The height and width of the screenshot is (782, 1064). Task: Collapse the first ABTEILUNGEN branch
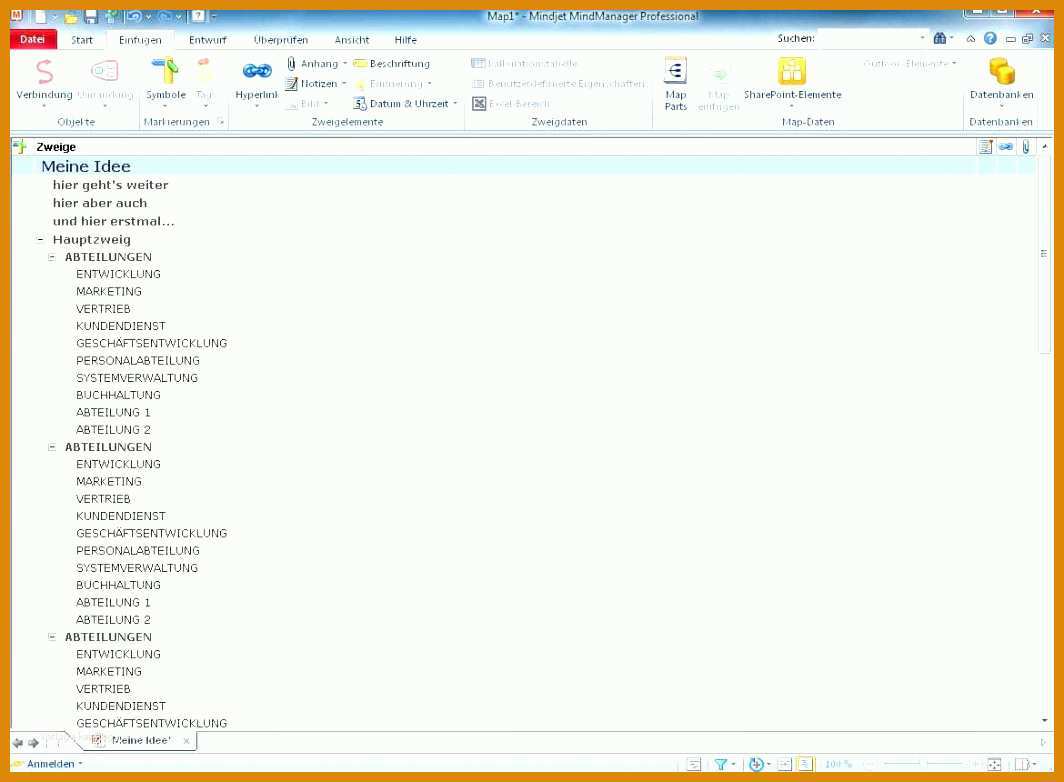tap(52, 257)
